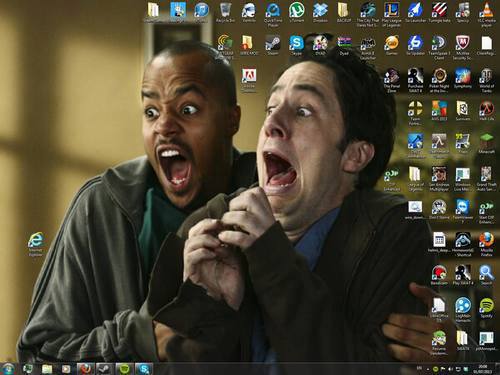Screen dimensions: 500x375
Task: Open Firefox from the taskbar
Action: coord(85,369)
